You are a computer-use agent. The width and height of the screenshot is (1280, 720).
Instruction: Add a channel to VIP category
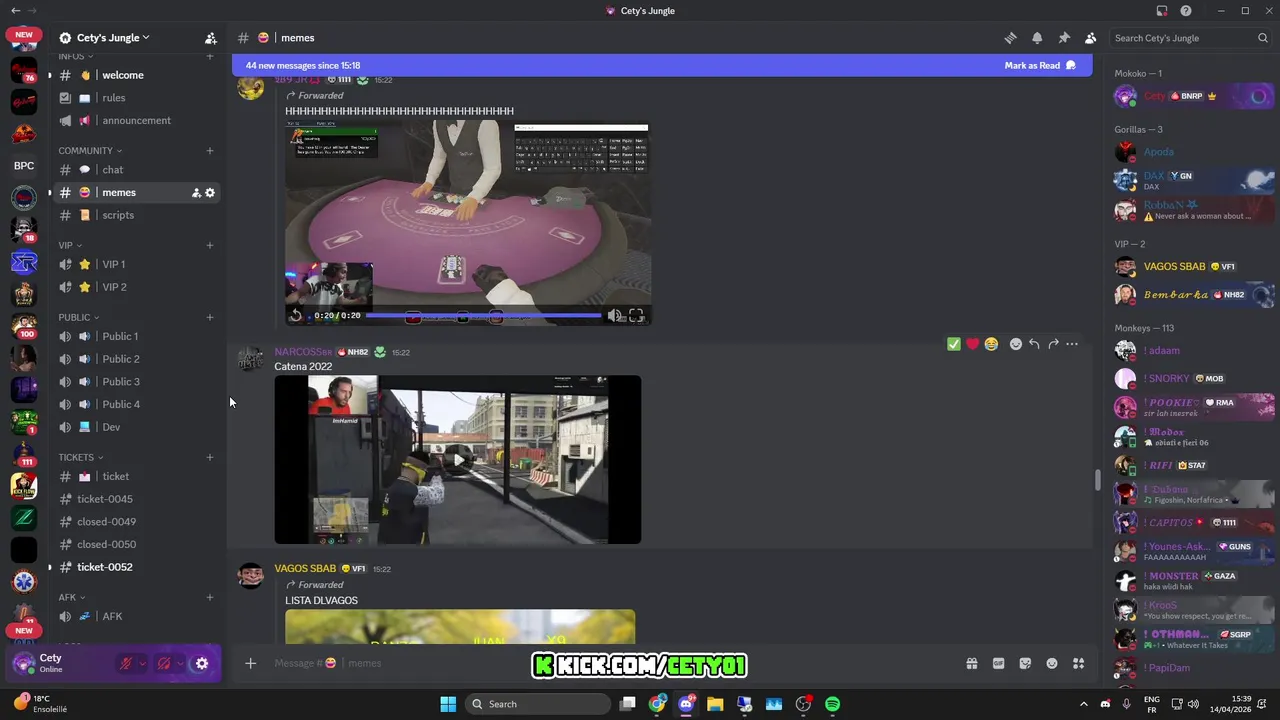tap(210, 245)
